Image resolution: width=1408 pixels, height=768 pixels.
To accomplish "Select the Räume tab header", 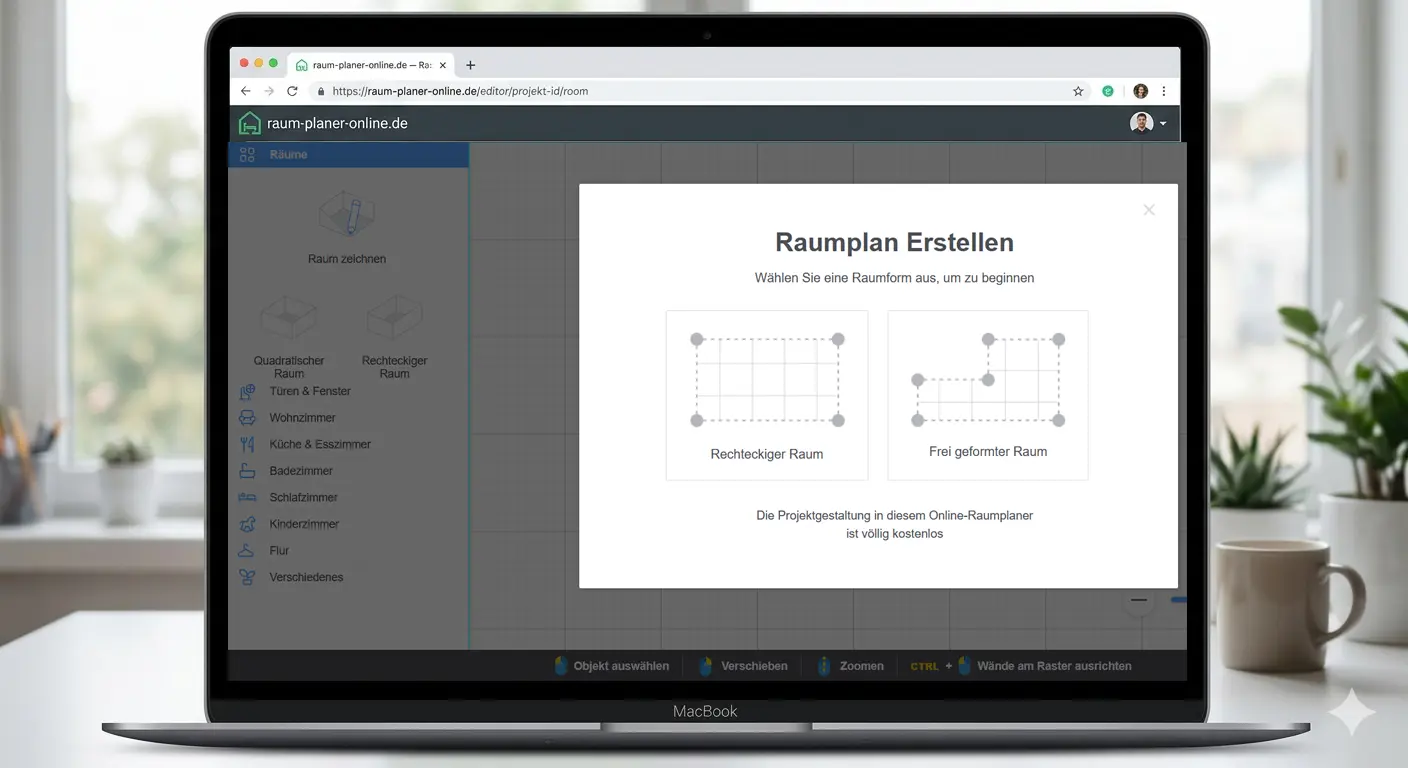I will (348, 155).
